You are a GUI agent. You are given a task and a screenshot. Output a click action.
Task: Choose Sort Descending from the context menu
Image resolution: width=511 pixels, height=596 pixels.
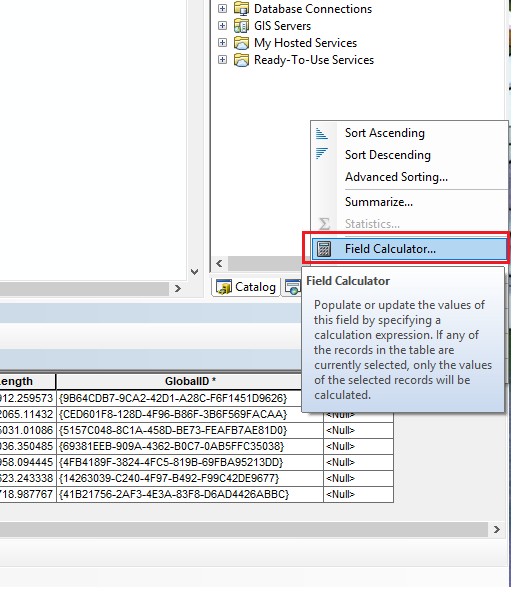click(410, 155)
